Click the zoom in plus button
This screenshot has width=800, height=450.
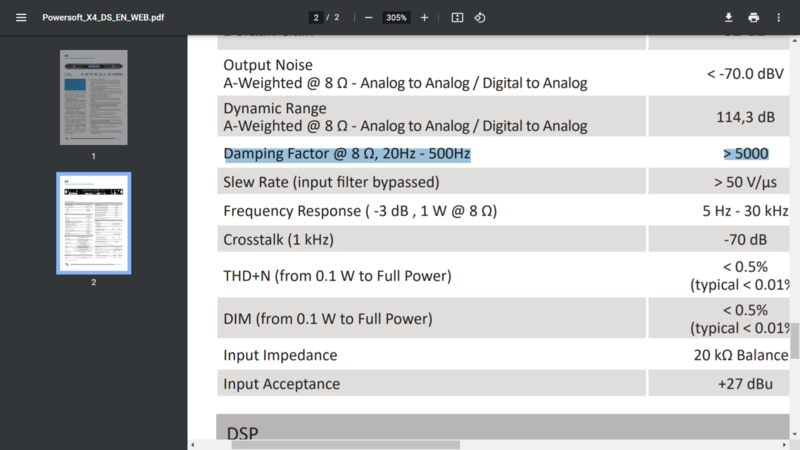[x=424, y=18]
